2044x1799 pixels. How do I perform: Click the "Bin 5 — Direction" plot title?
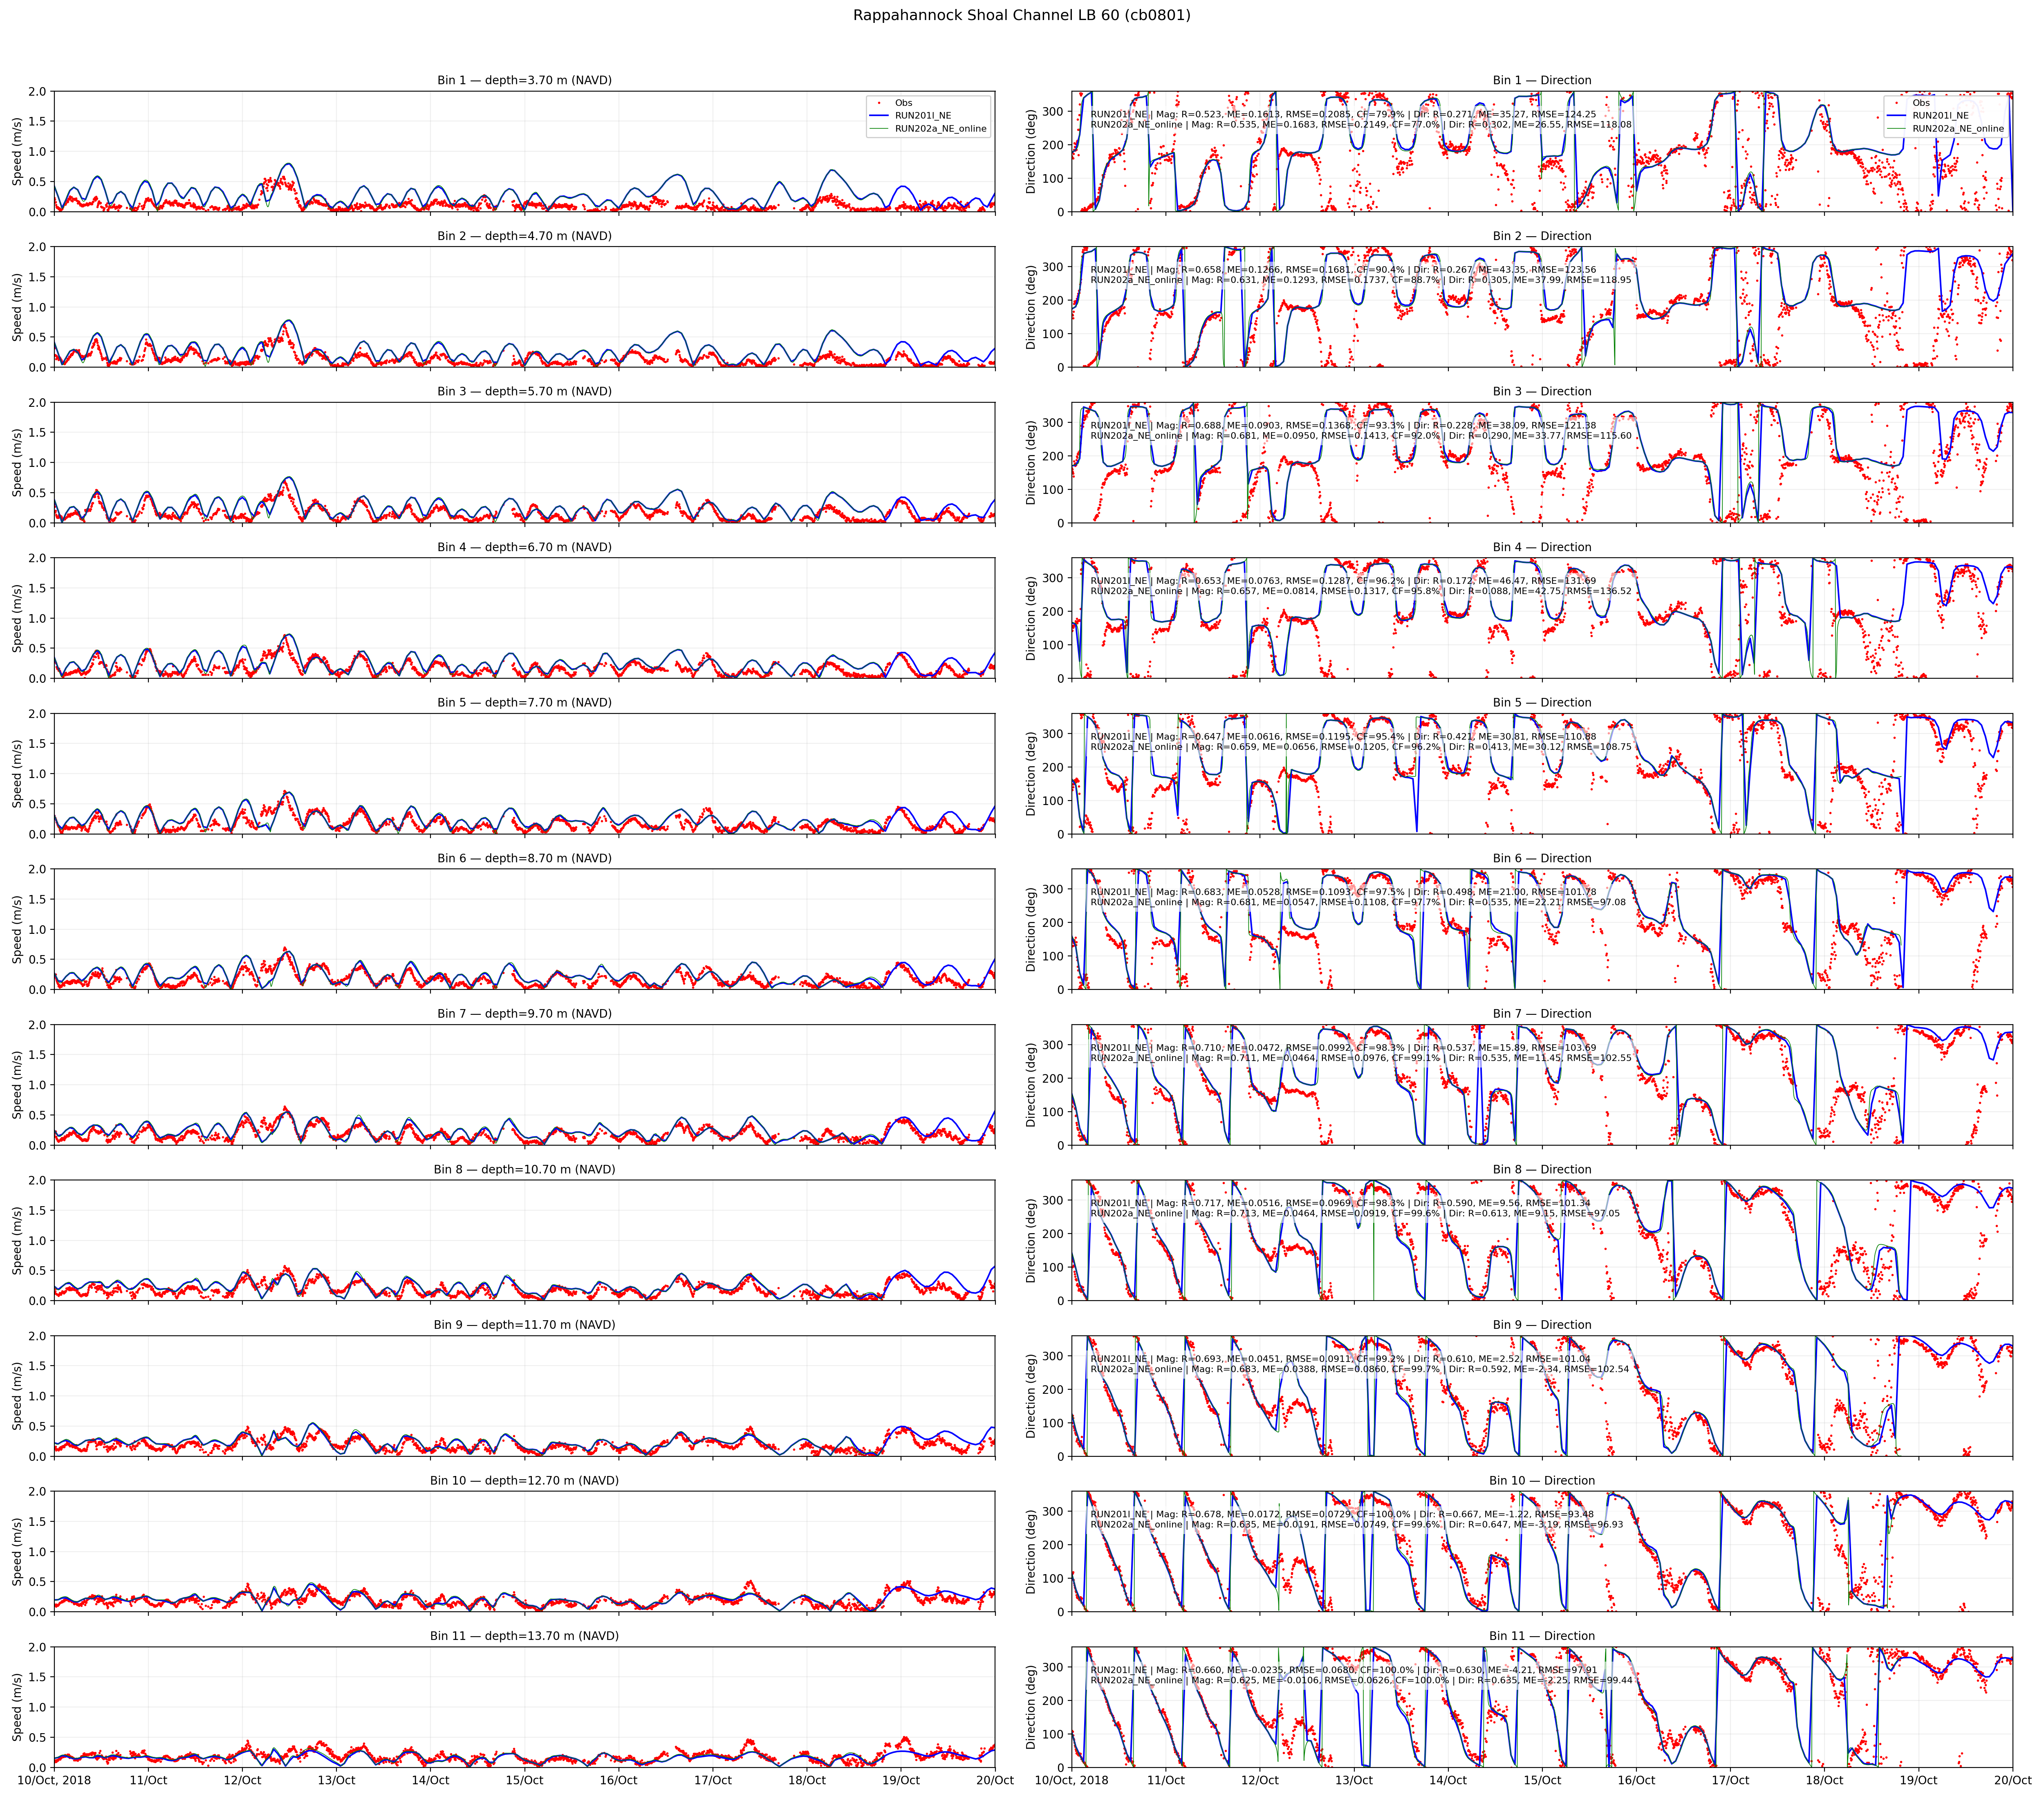coord(1542,702)
